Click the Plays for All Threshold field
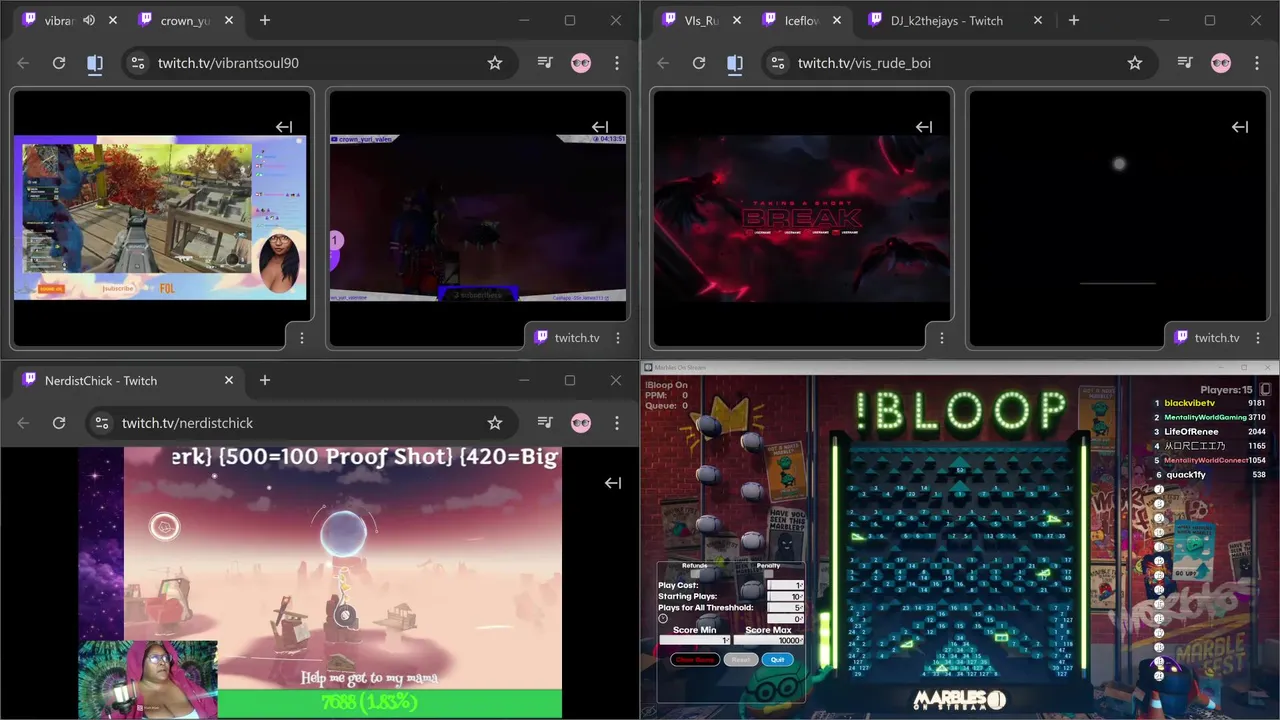The image size is (1280, 720). click(785, 608)
